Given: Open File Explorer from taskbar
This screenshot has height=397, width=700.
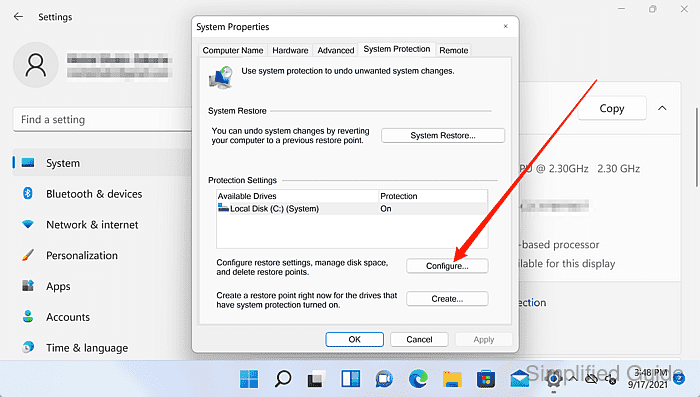Looking at the screenshot, I should tap(452, 379).
